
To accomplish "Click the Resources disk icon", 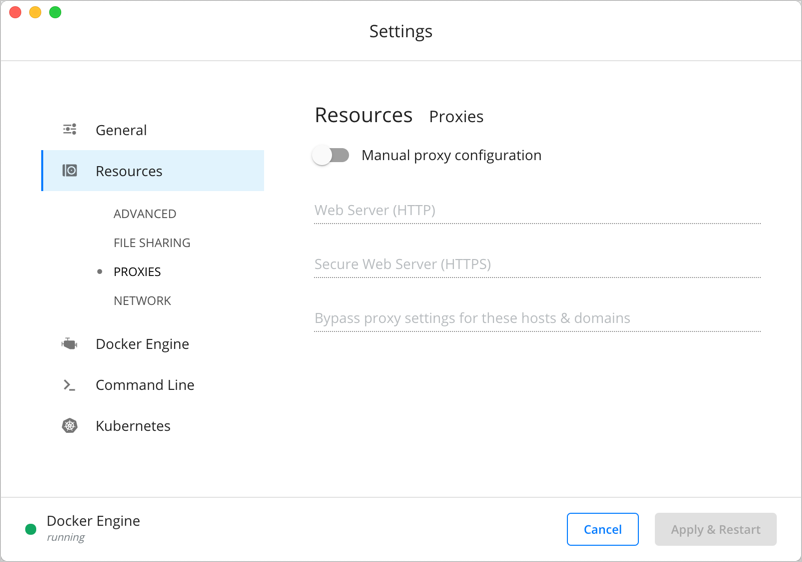I will point(70,171).
